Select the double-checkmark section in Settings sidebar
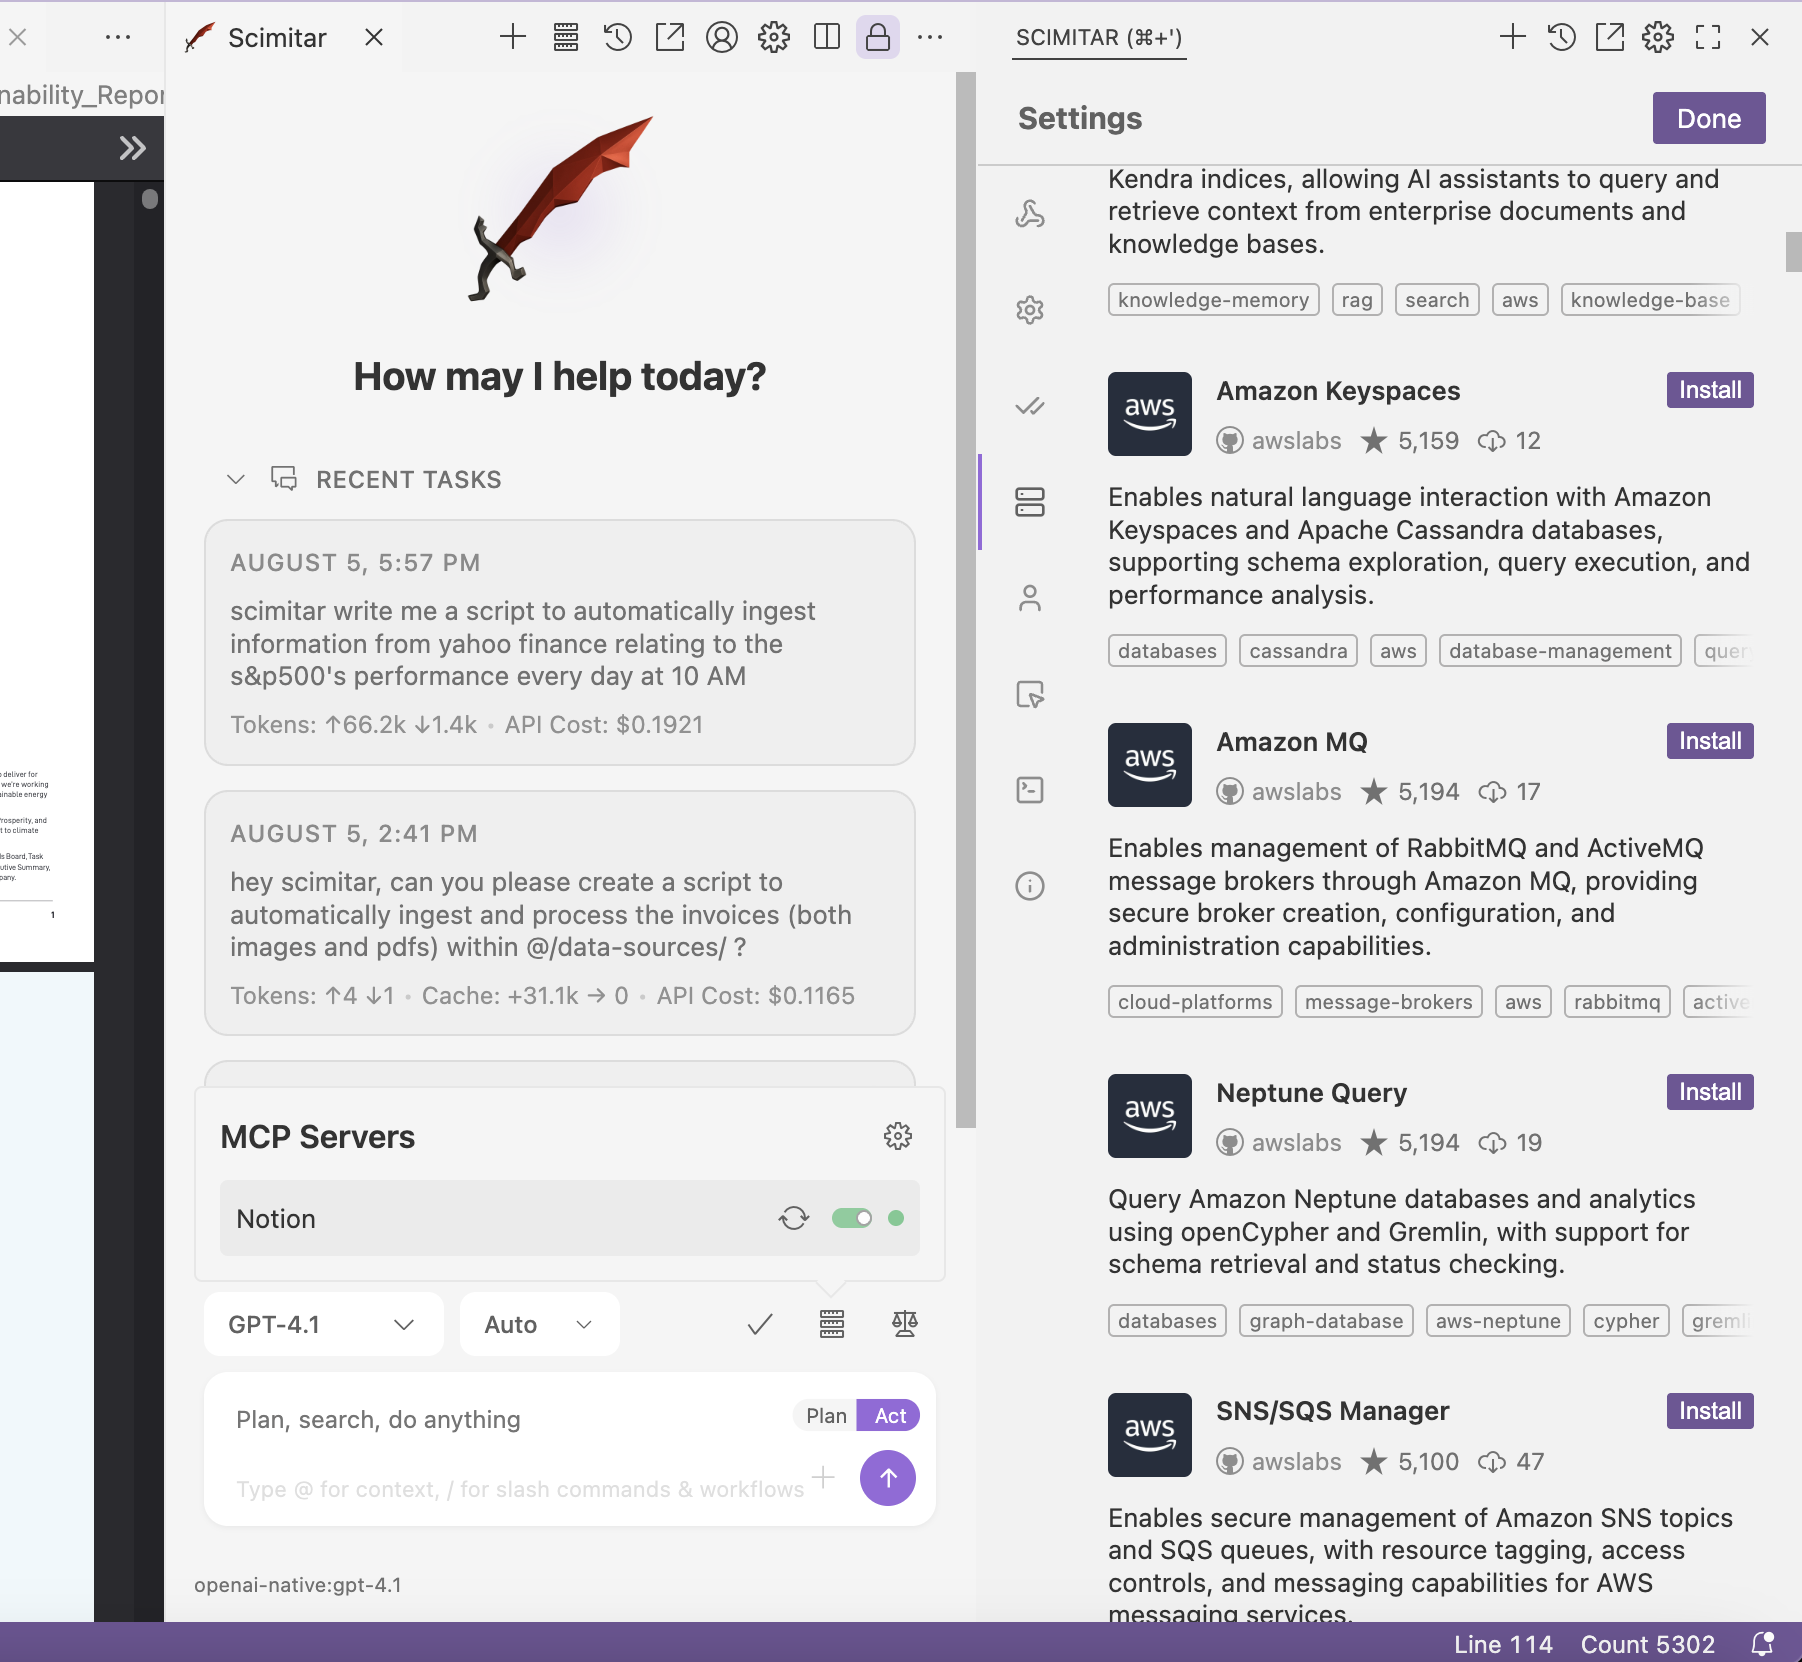1802x1662 pixels. [x=1030, y=406]
